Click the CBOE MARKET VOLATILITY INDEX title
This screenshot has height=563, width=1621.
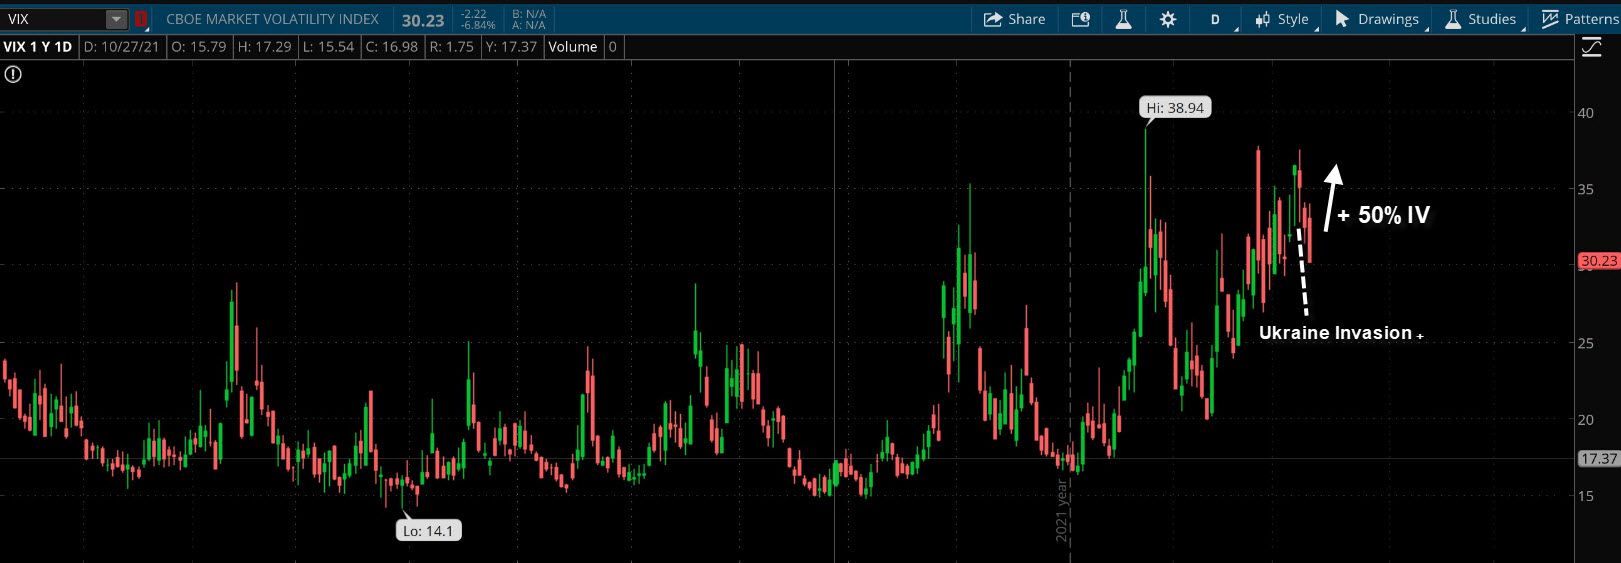(x=273, y=19)
